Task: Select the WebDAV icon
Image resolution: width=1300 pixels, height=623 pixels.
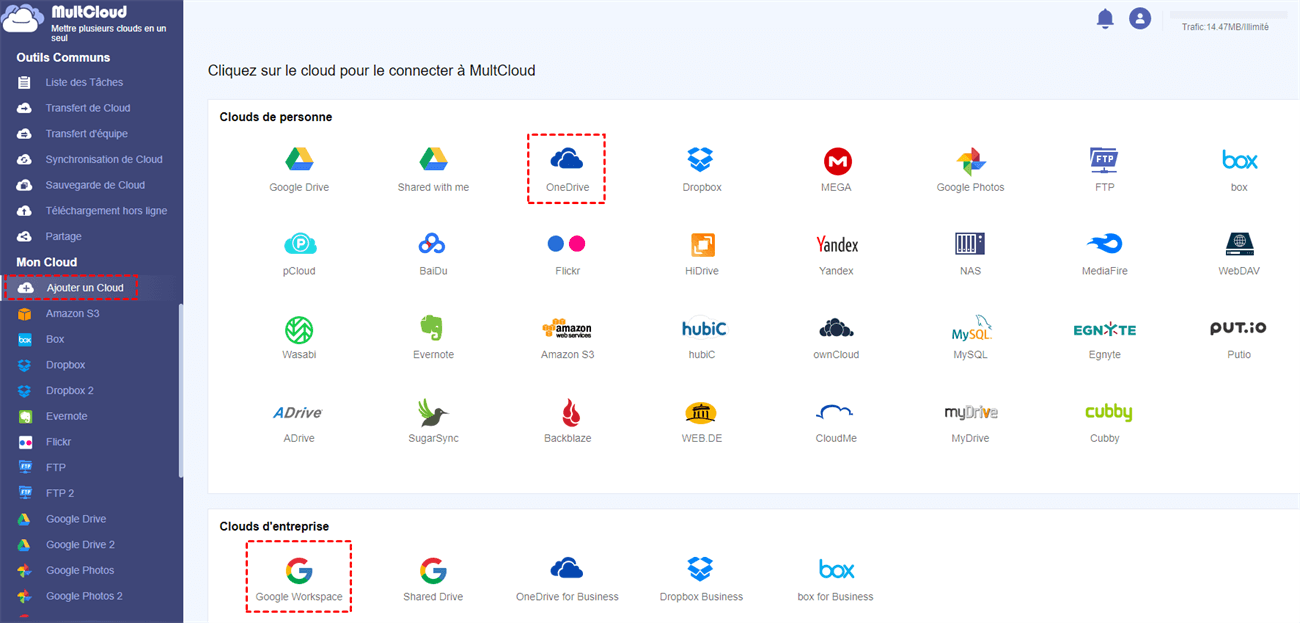Action: (1239, 243)
